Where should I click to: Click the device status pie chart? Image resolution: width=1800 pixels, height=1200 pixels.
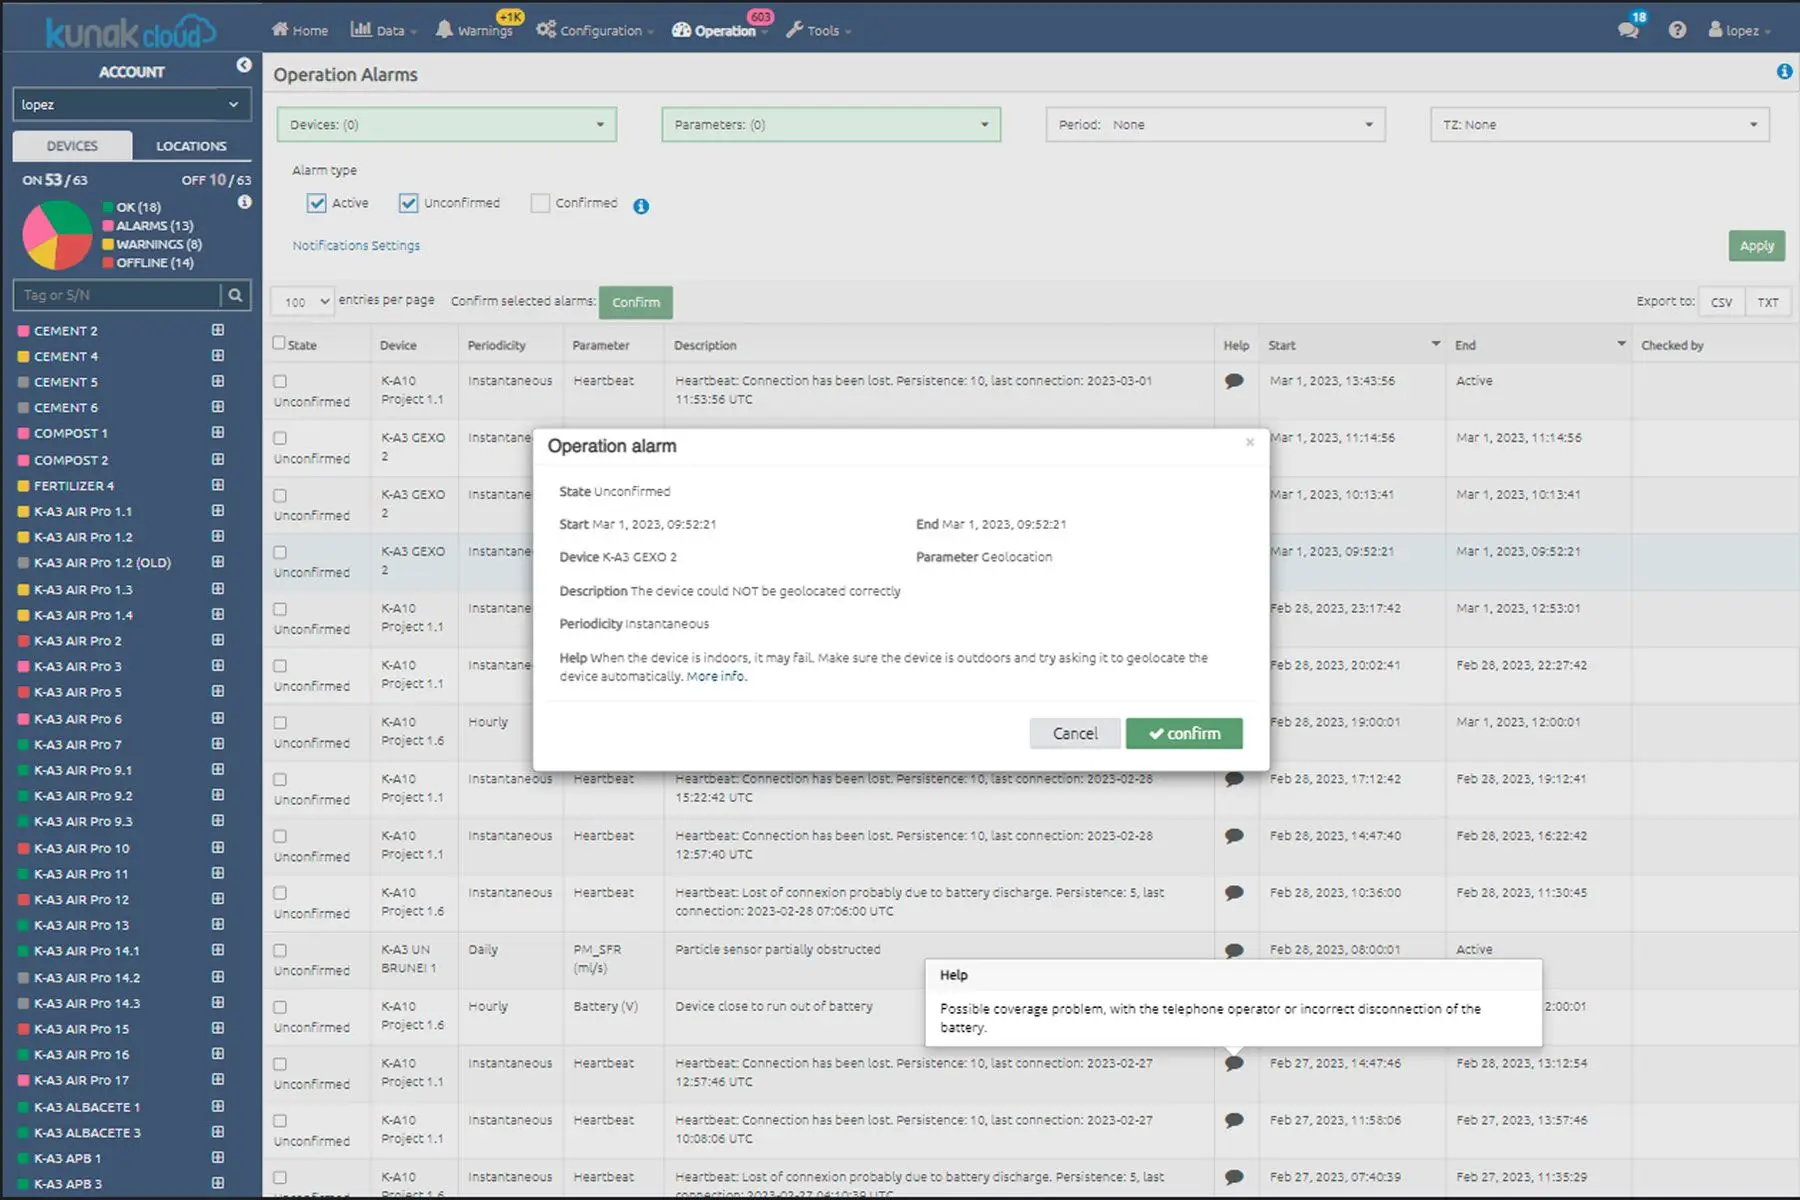click(58, 236)
